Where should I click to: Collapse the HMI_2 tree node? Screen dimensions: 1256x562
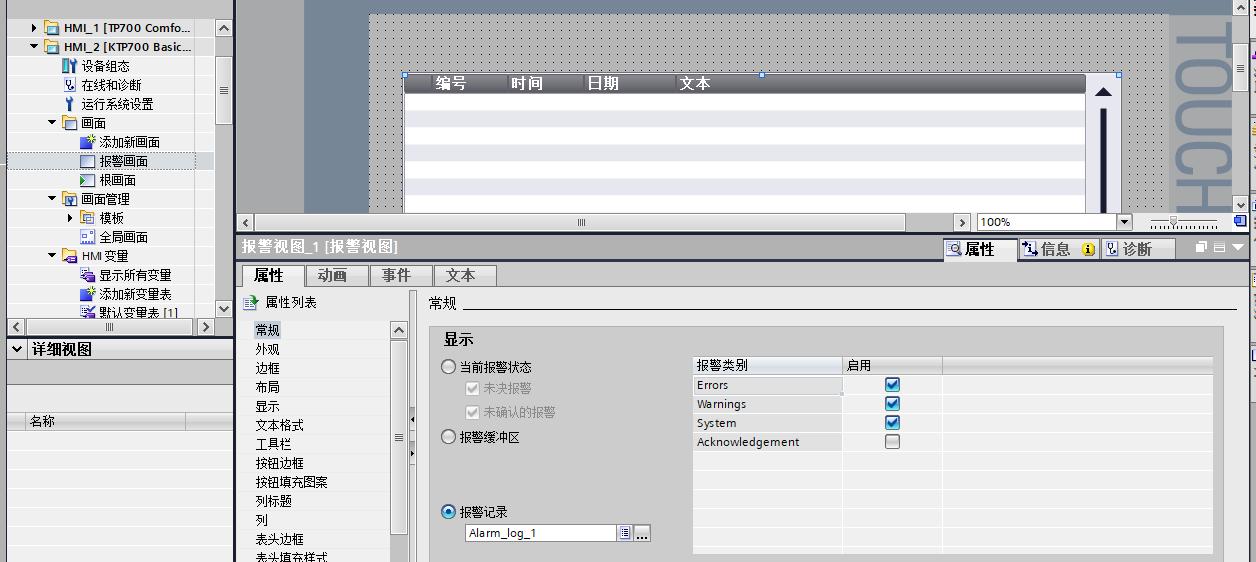34,47
